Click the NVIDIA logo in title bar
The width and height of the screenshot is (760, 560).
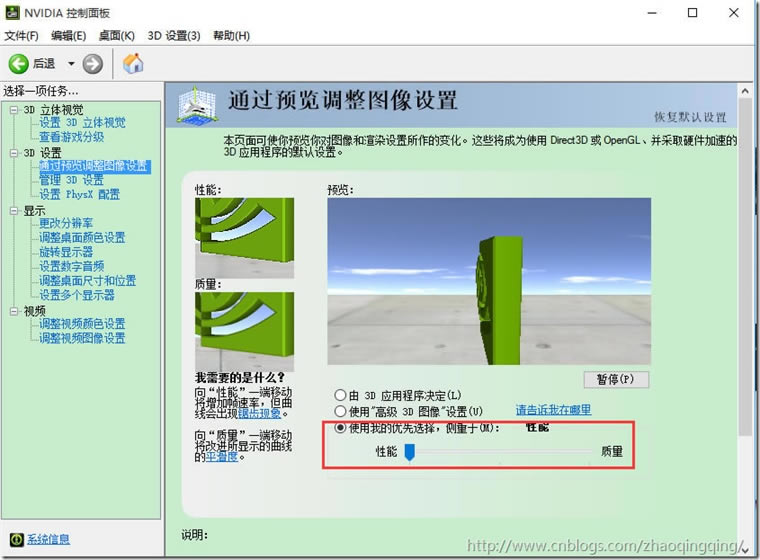[13, 13]
